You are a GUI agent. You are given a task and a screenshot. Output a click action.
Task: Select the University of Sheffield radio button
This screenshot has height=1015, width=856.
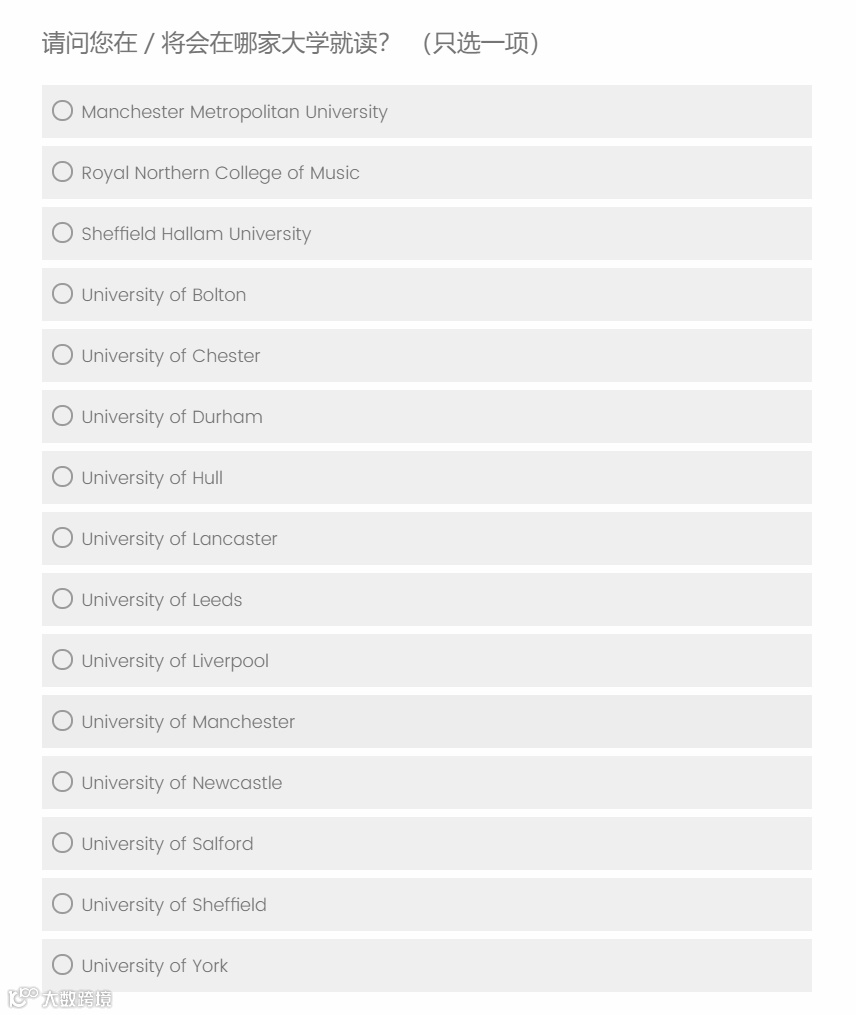pyautogui.click(x=63, y=904)
